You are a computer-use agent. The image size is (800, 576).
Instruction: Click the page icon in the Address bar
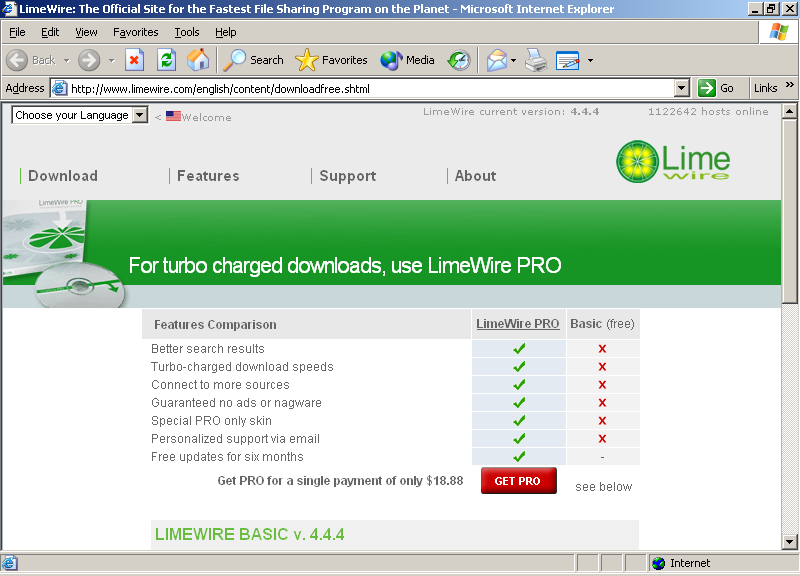pyautogui.click(x=60, y=88)
